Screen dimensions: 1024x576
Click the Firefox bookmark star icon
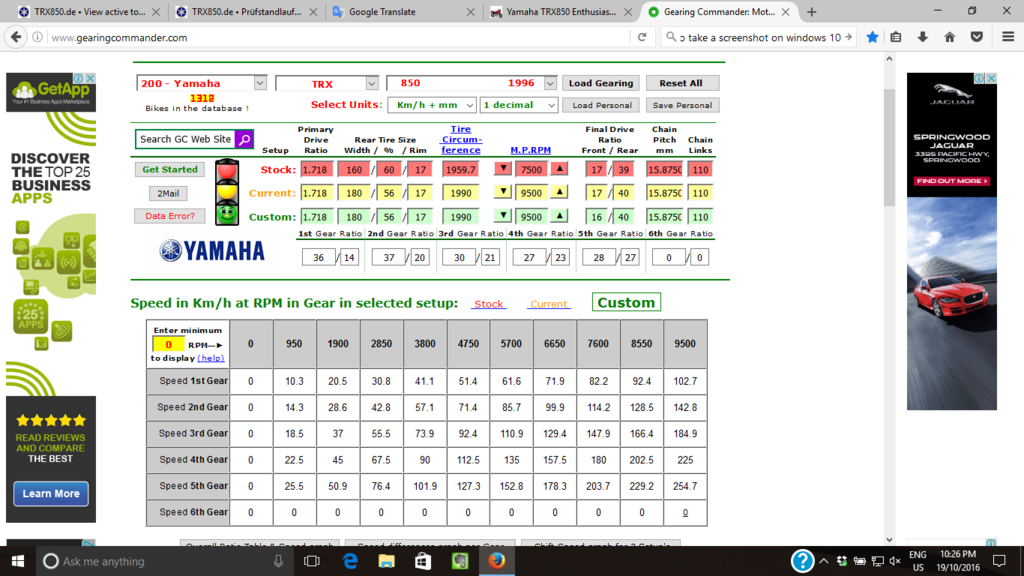pos(872,37)
